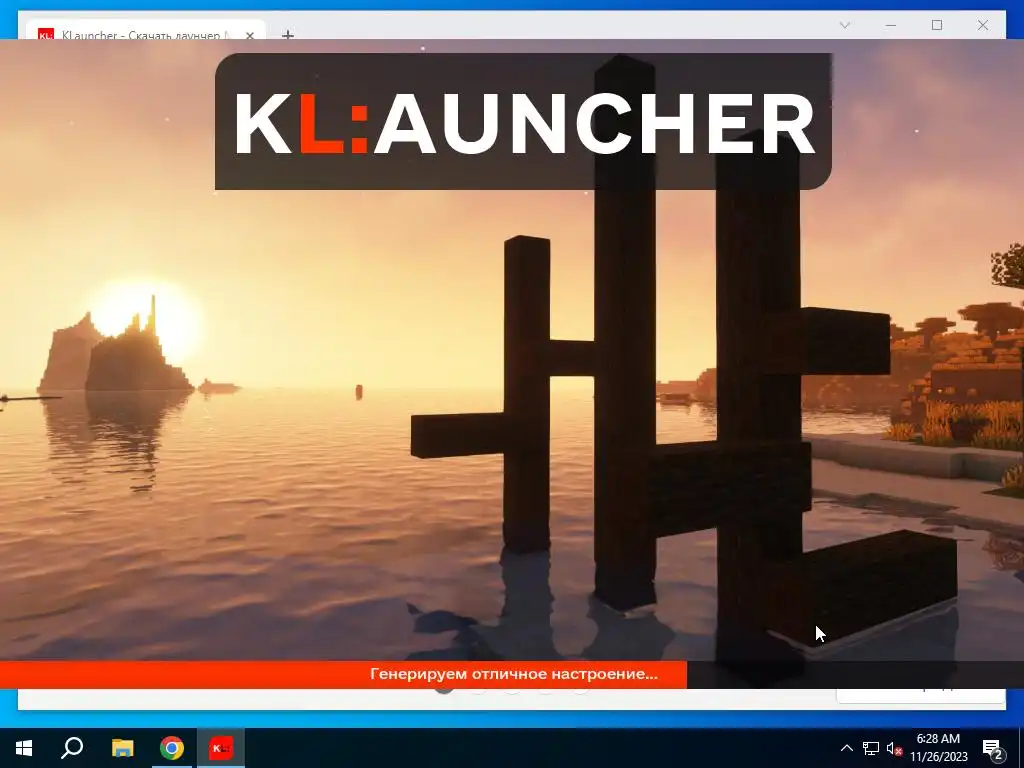Screen dimensions: 1024x768
Task: Open muted volume tray icon
Action: 894,748
